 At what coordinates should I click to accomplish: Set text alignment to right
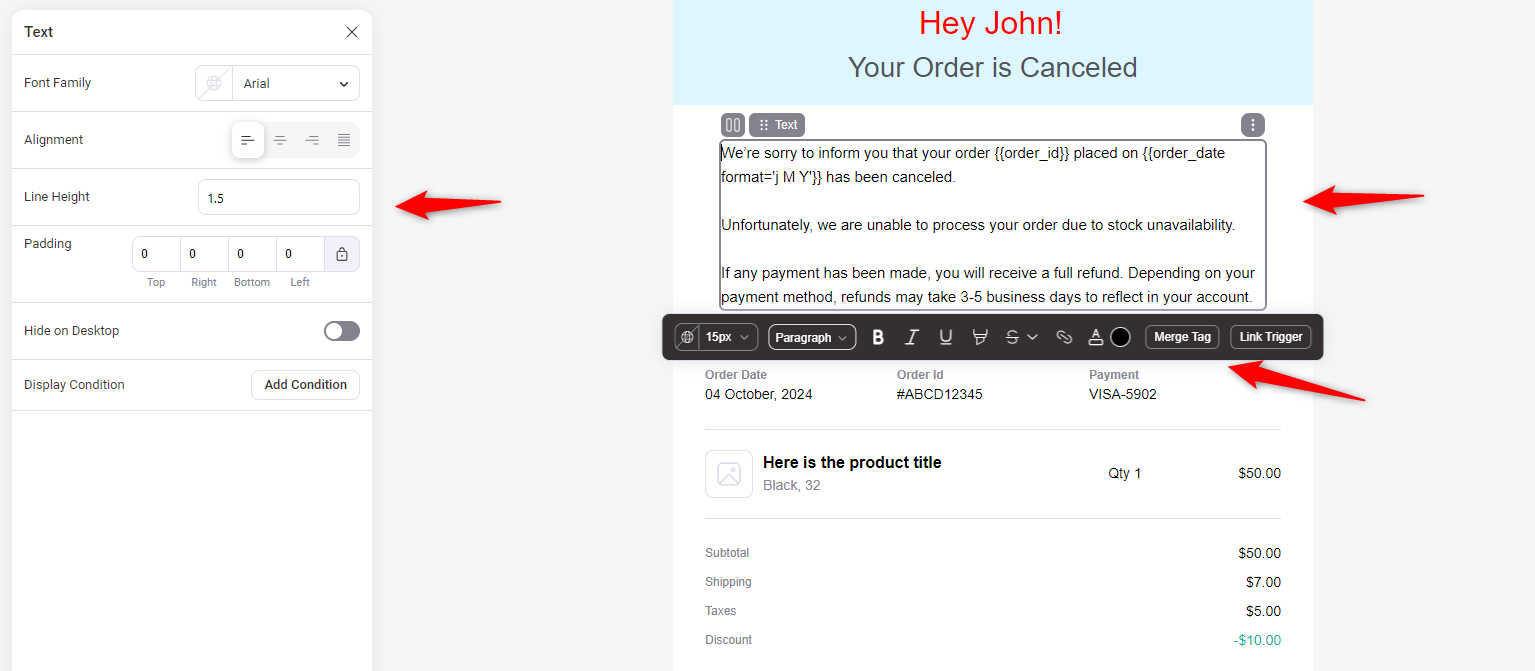click(x=312, y=140)
